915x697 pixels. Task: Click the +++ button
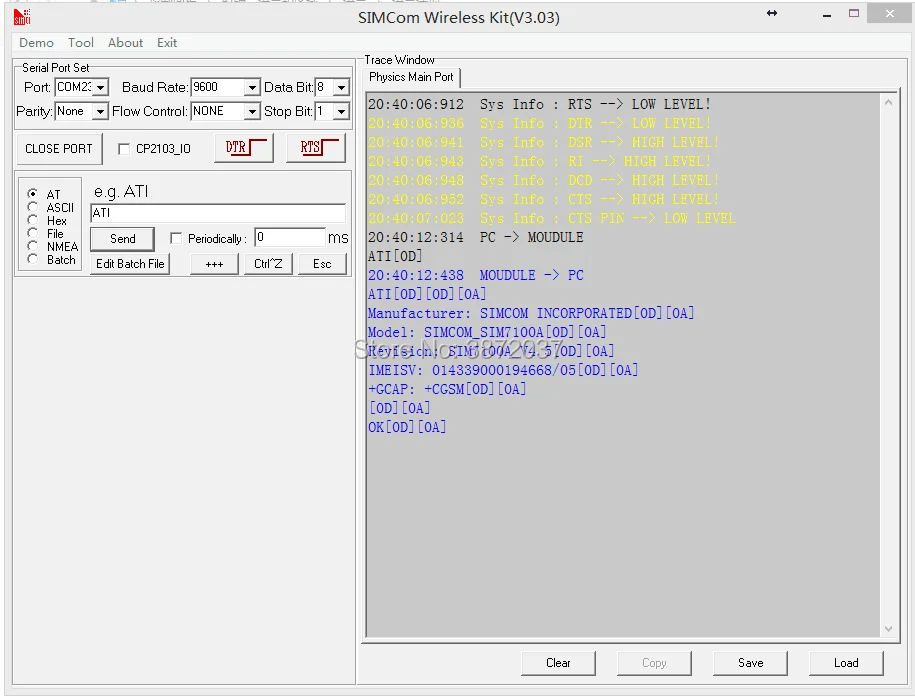[x=214, y=264]
